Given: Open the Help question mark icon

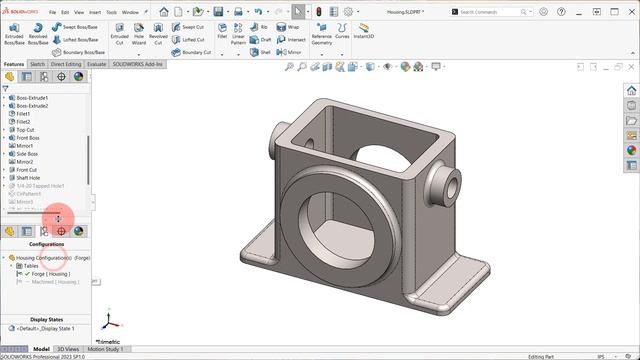Looking at the screenshot, I should pyautogui.click(x=562, y=12).
